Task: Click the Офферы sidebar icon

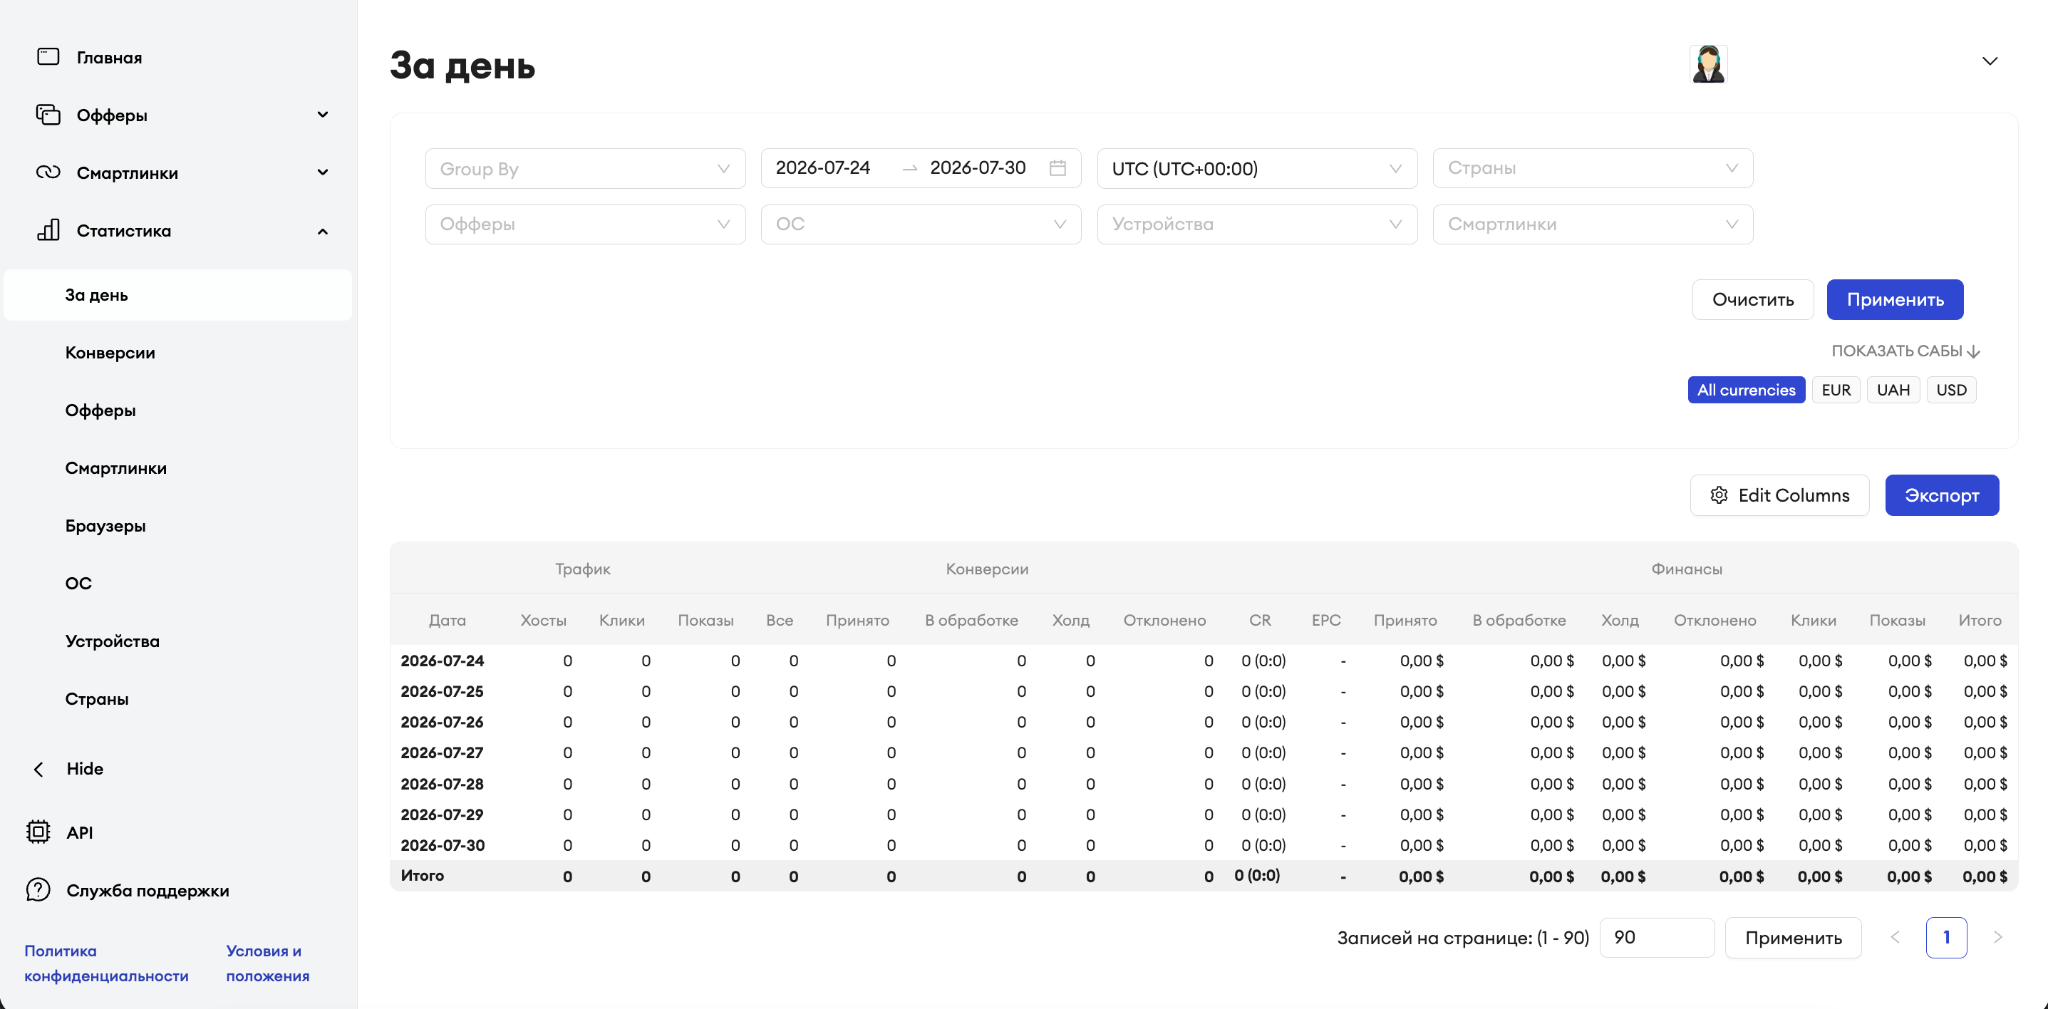Action: click(48, 115)
